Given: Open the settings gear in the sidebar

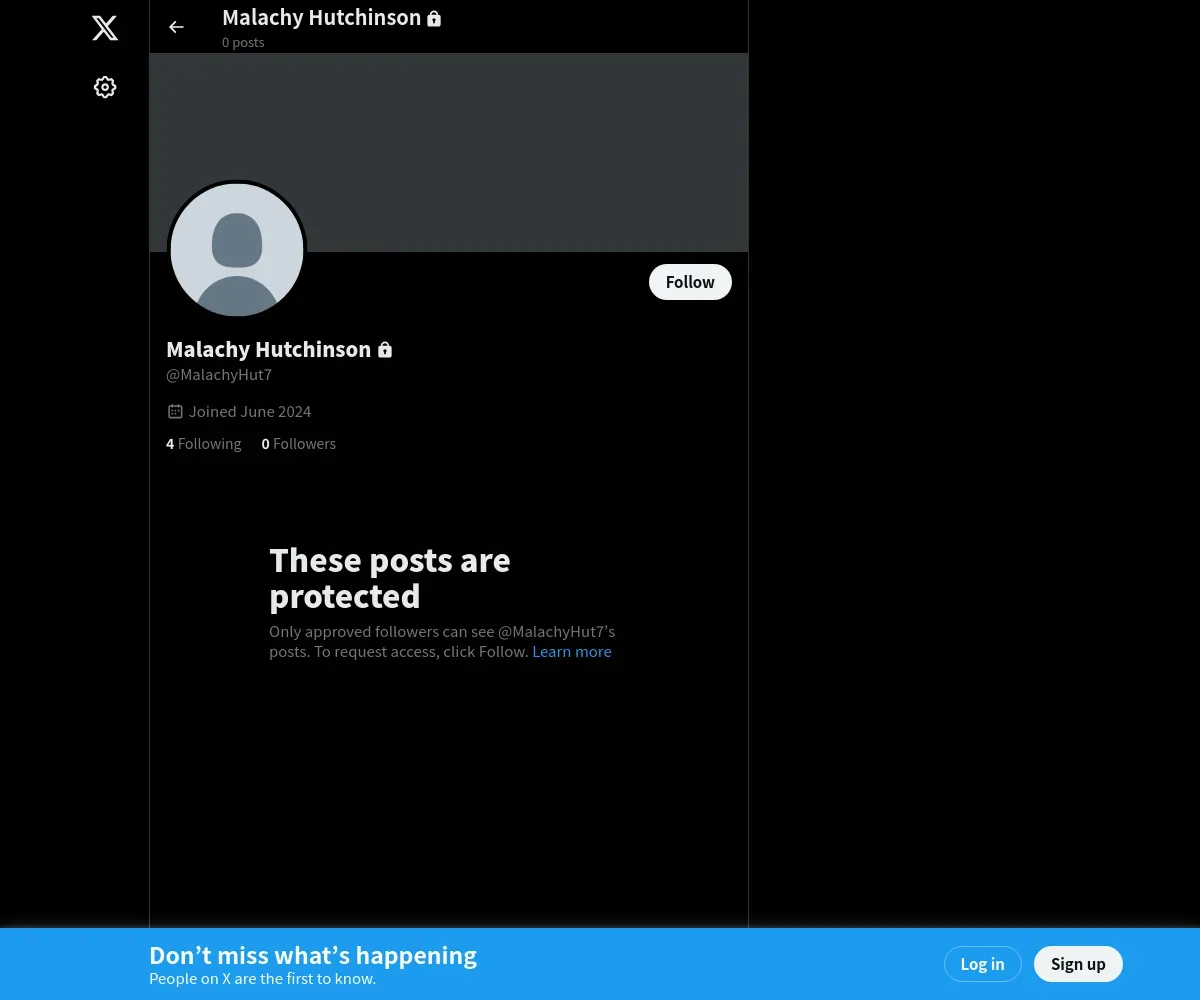Looking at the screenshot, I should click(105, 87).
